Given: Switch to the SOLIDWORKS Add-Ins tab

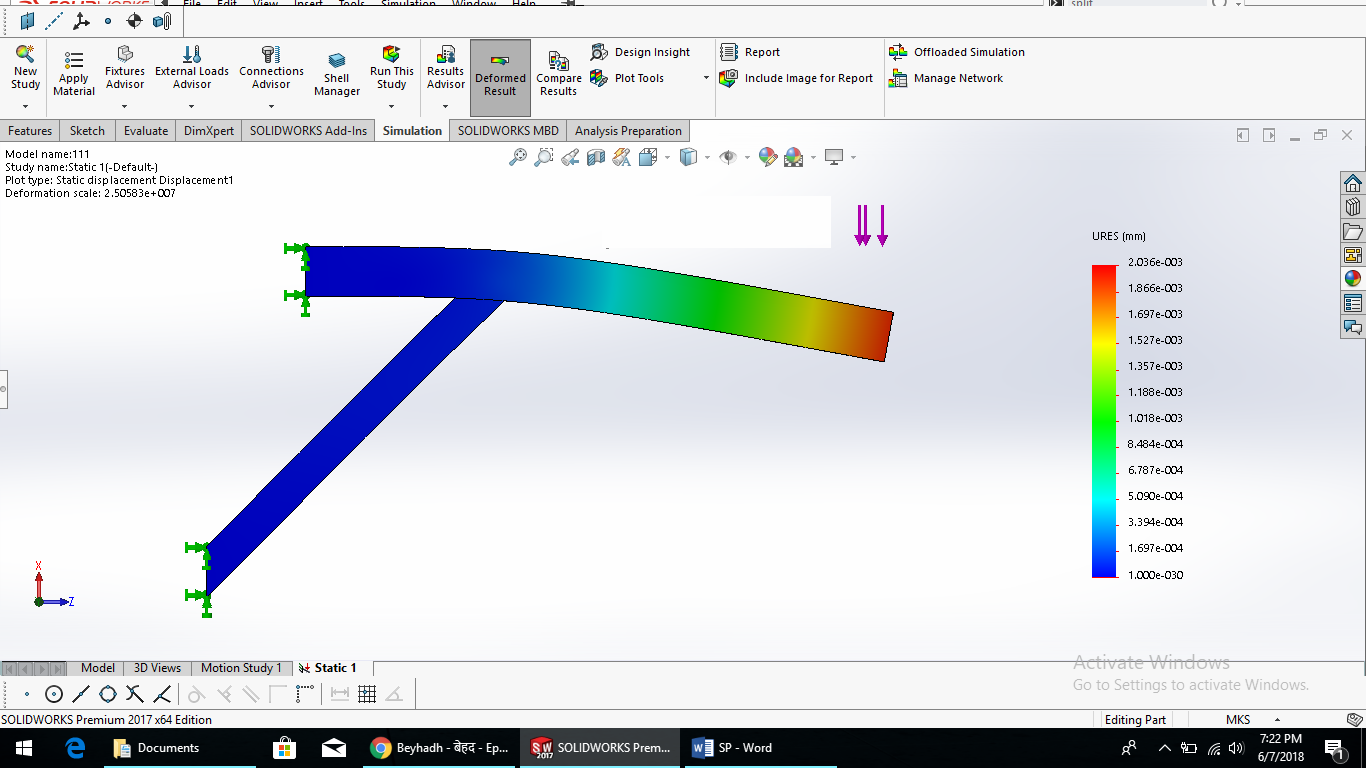Looking at the screenshot, I should [308, 131].
